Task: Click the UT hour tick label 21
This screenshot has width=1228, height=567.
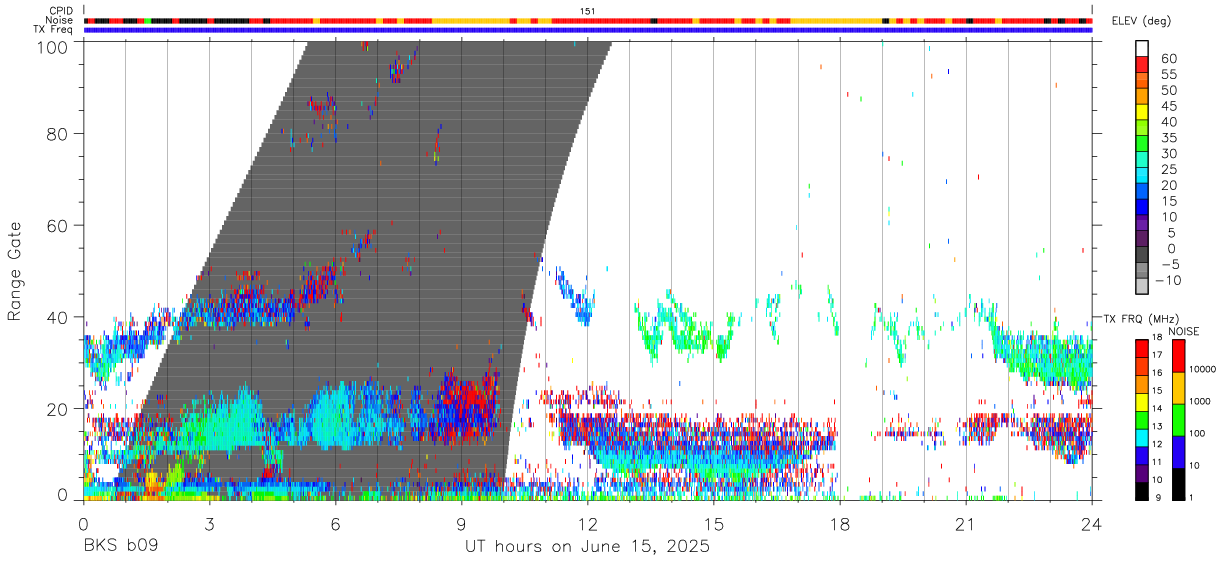Action: point(965,524)
